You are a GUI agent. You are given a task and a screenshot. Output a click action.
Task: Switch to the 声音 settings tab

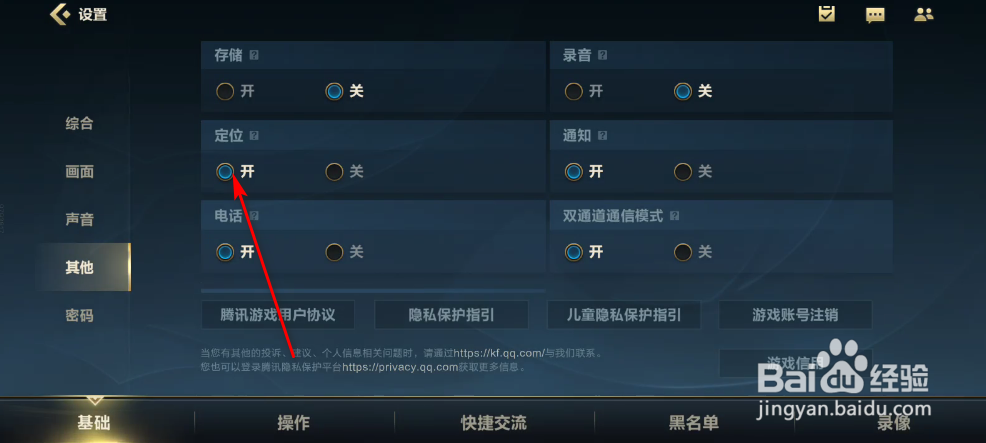pyautogui.click(x=79, y=220)
